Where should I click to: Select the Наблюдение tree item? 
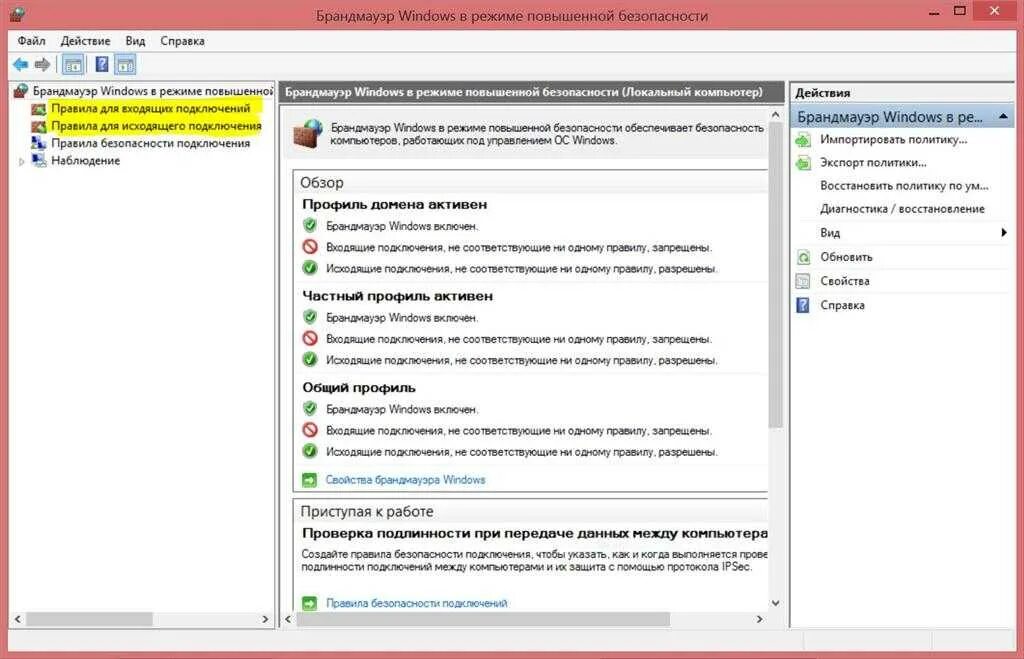[86, 160]
